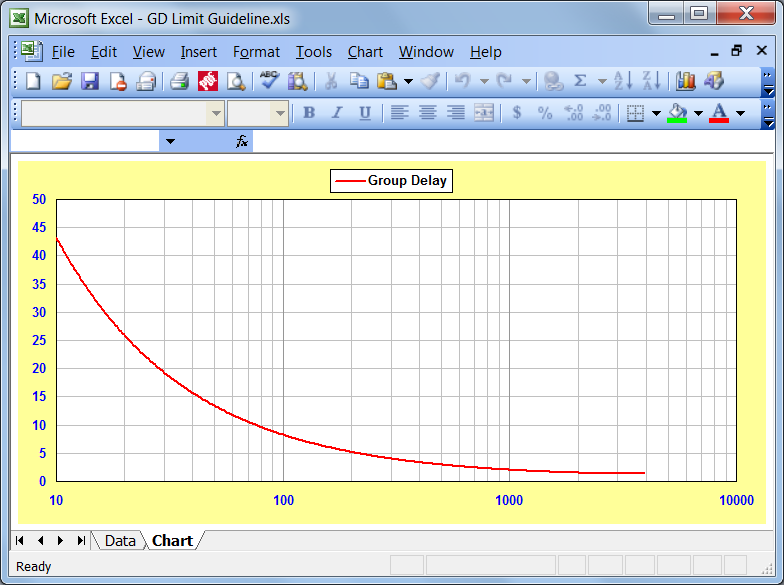
Task: Switch to the Data sheet tab
Action: 120,540
